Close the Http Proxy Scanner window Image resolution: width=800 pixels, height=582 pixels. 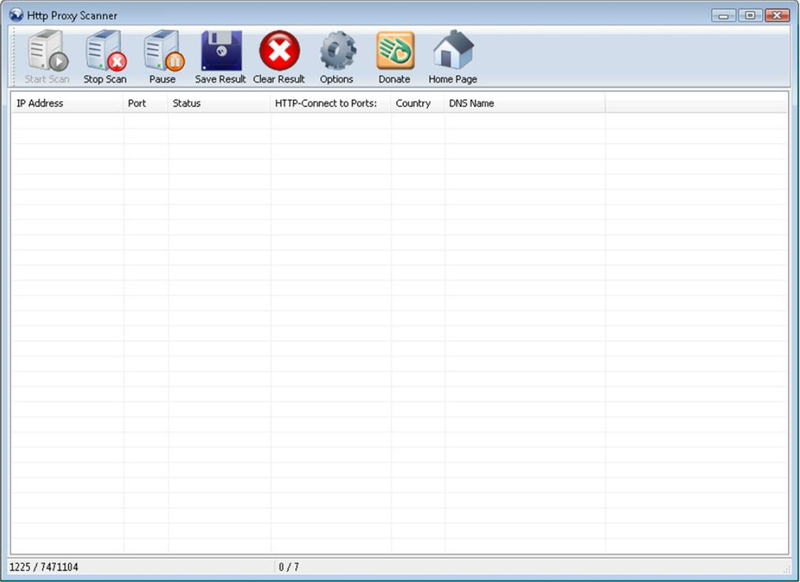[x=777, y=15]
